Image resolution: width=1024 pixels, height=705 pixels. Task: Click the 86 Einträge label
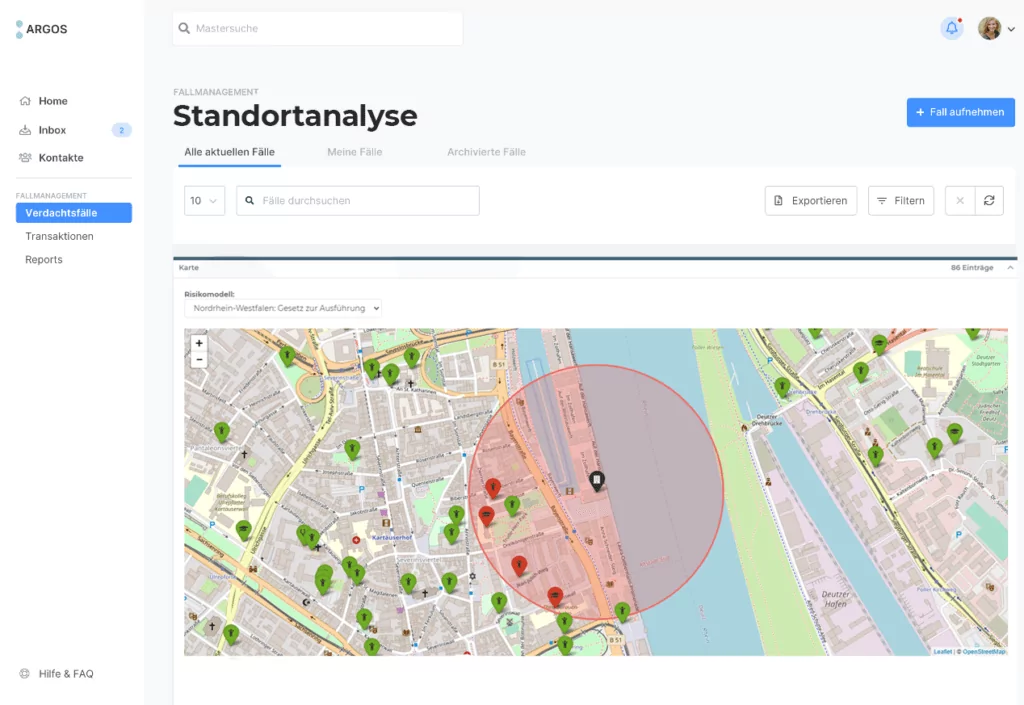tap(972, 268)
